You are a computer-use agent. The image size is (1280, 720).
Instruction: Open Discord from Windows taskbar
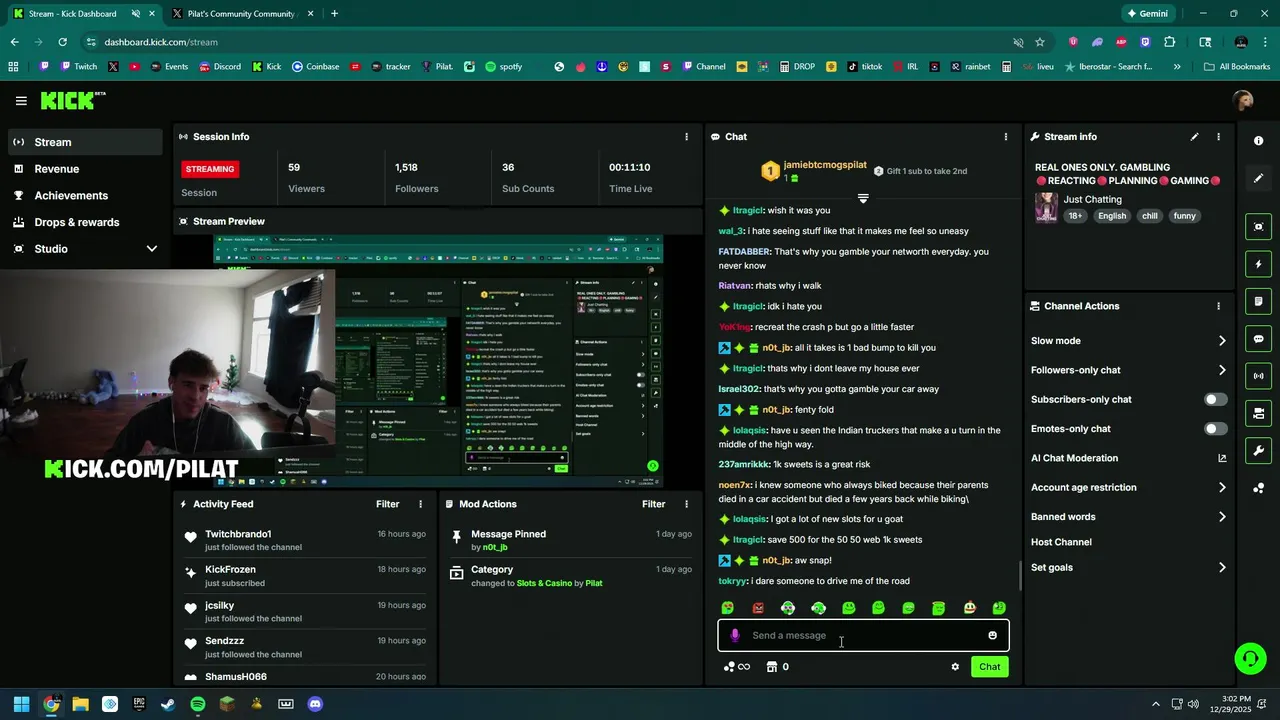(315, 704)
